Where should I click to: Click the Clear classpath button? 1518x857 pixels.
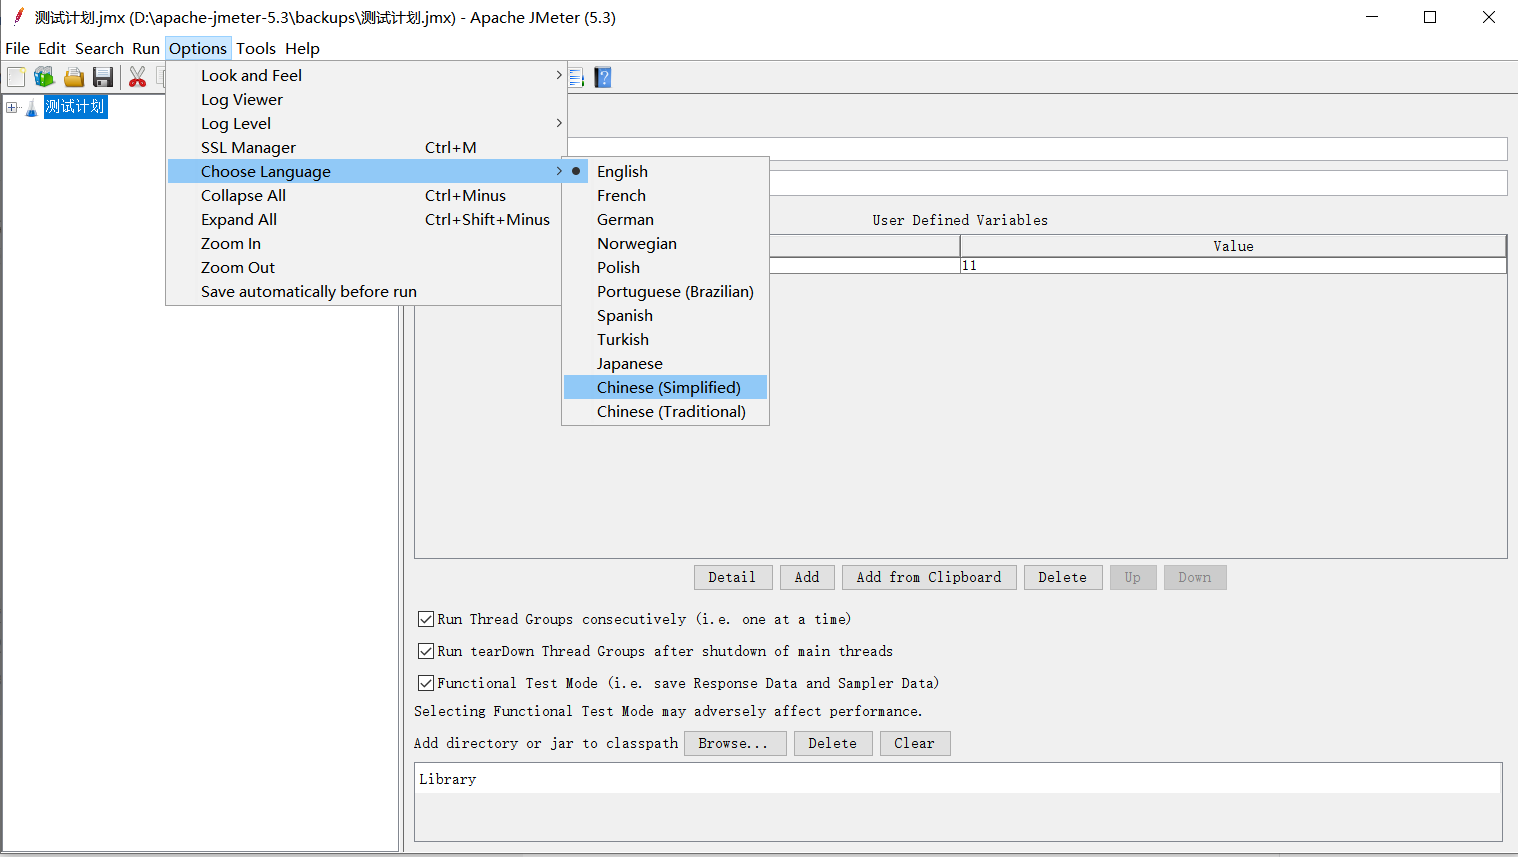(x=915, y=743)
